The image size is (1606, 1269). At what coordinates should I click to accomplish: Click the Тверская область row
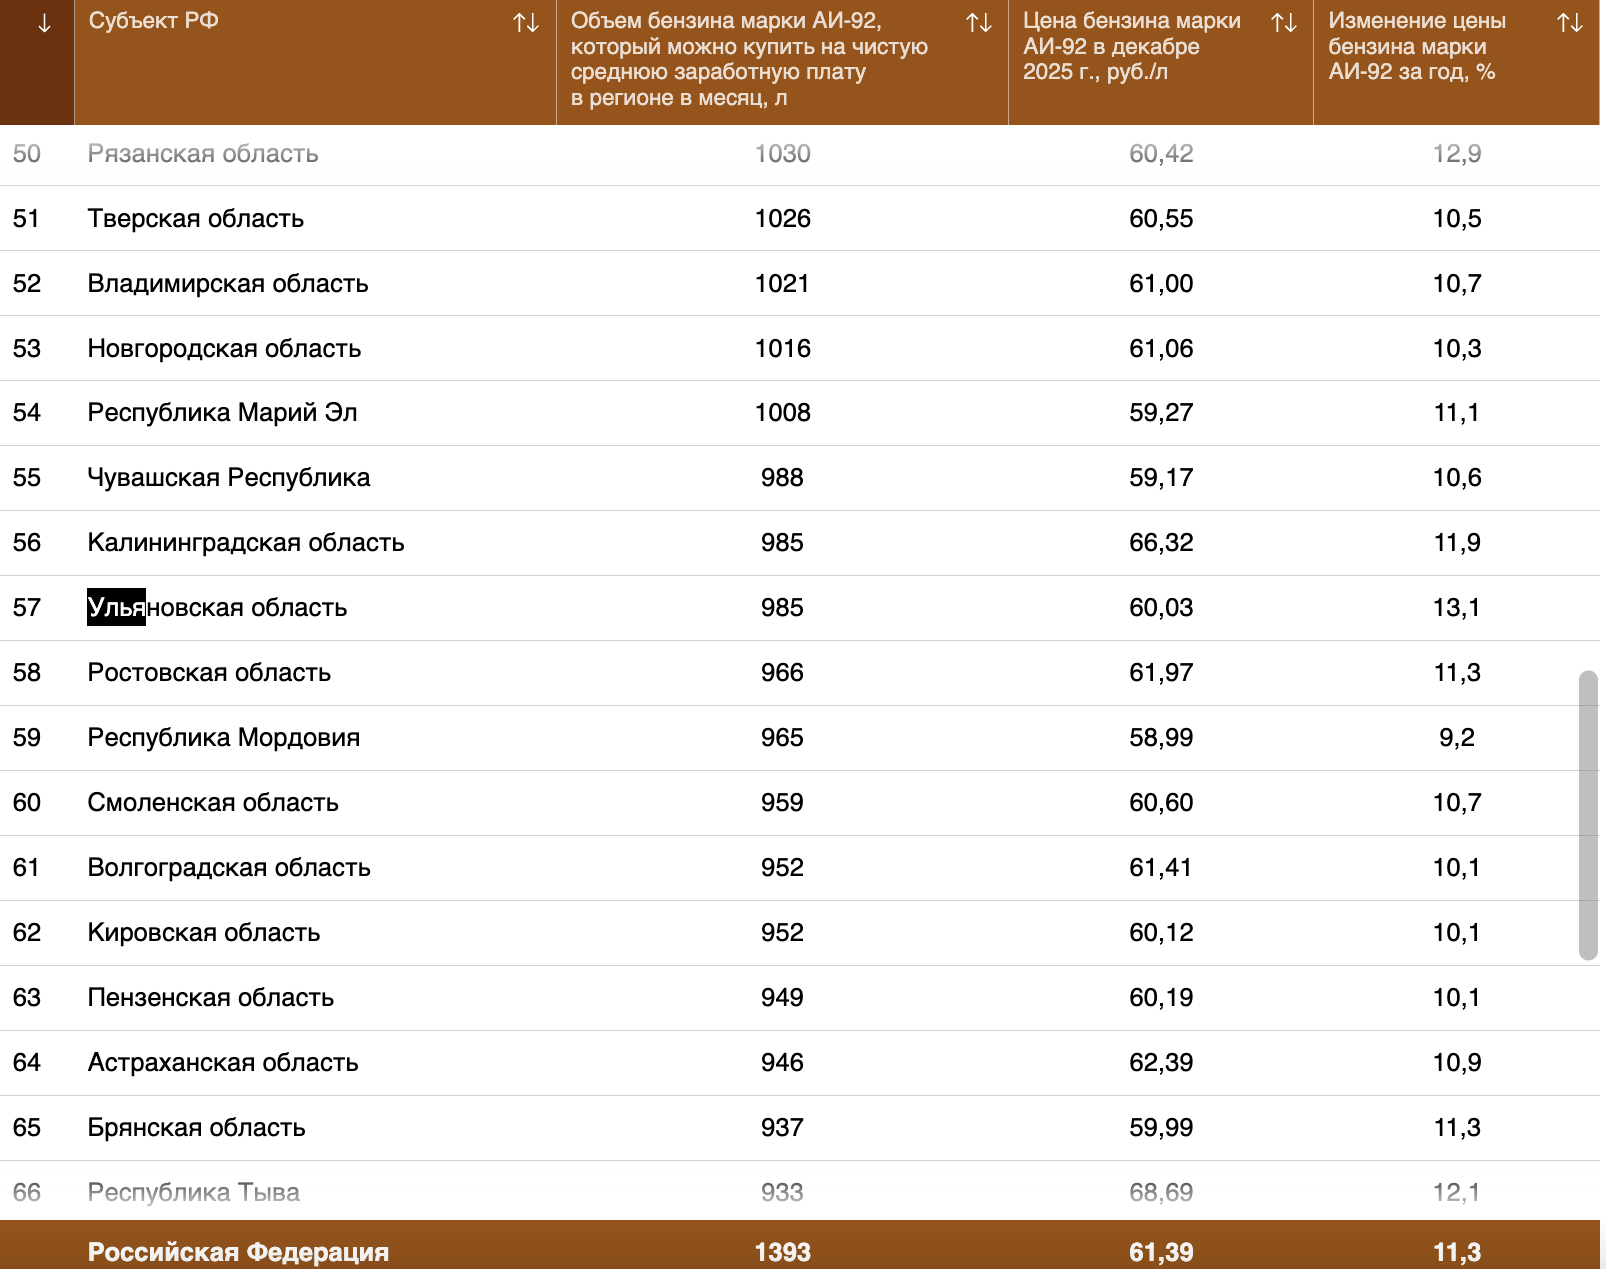point(195,219)
